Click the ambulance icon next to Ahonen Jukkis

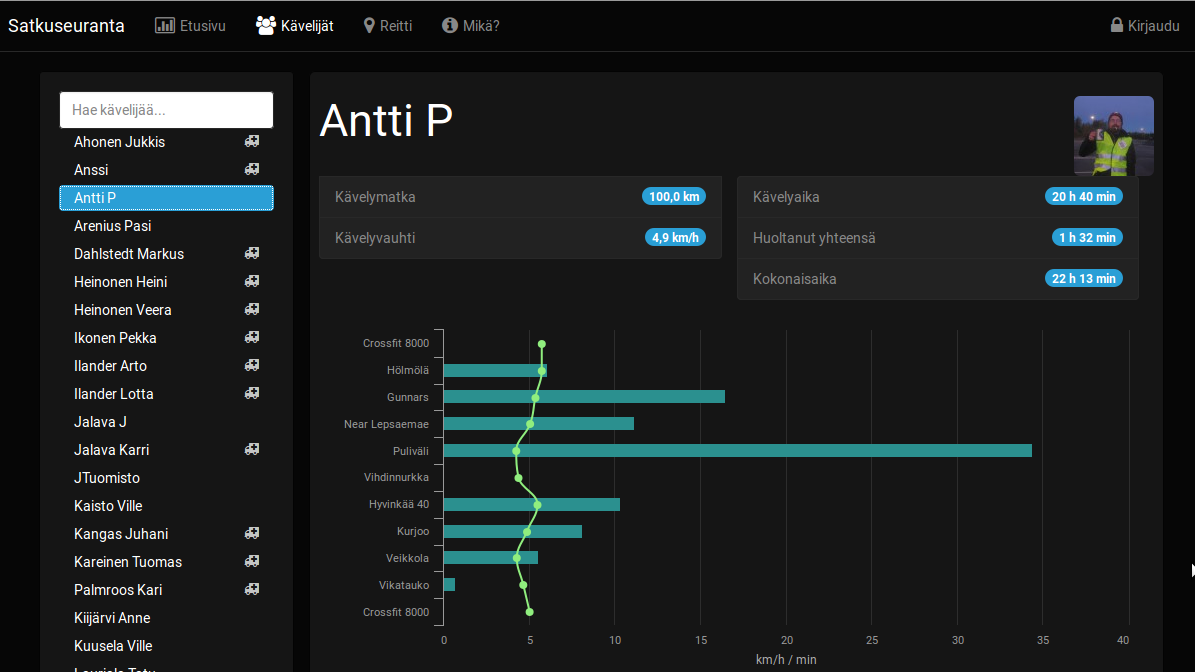click(x=252, y=141)
